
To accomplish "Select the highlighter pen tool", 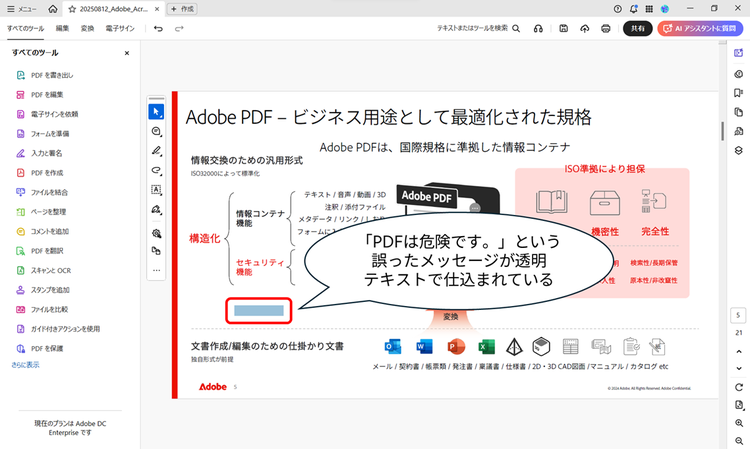I will point(156,151).
